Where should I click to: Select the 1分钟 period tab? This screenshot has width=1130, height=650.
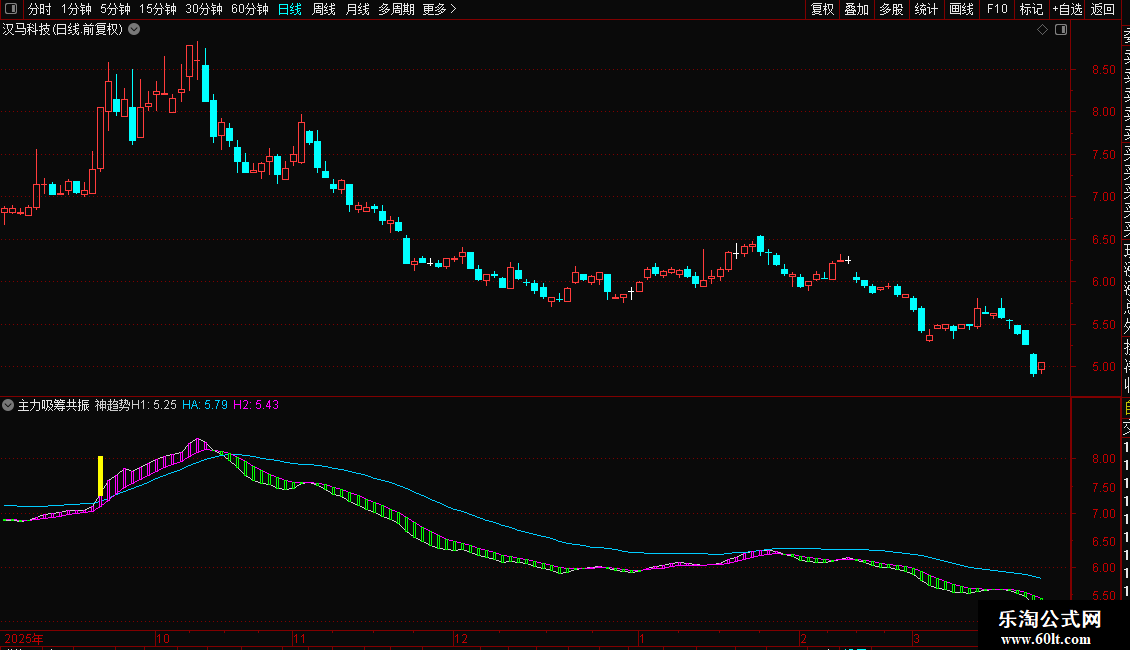[76, 9]
